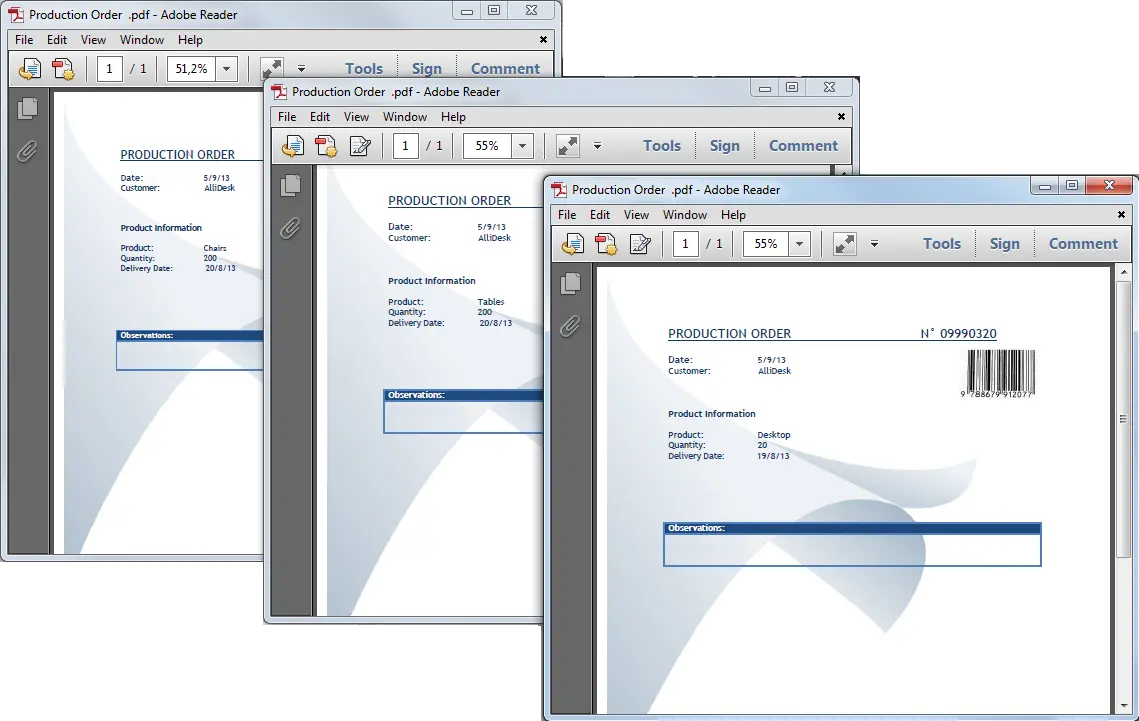Open the View menu in the back-left window

coord(93,40)
